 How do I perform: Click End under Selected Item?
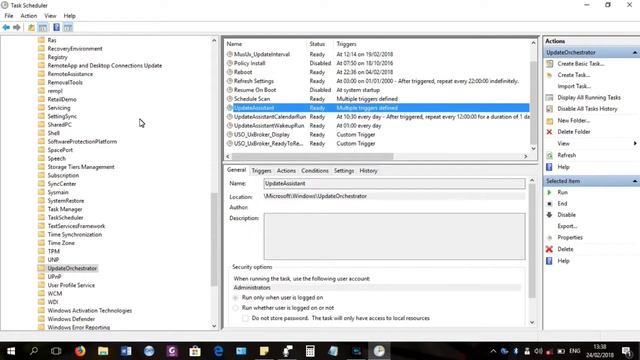tap(562, 203)
